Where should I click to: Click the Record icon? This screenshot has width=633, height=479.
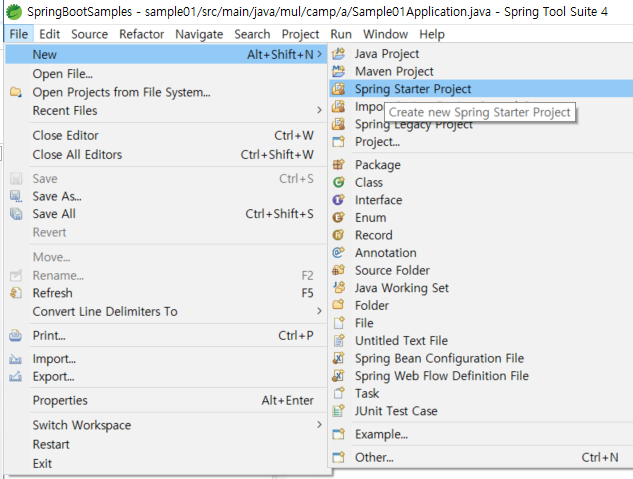338,235
